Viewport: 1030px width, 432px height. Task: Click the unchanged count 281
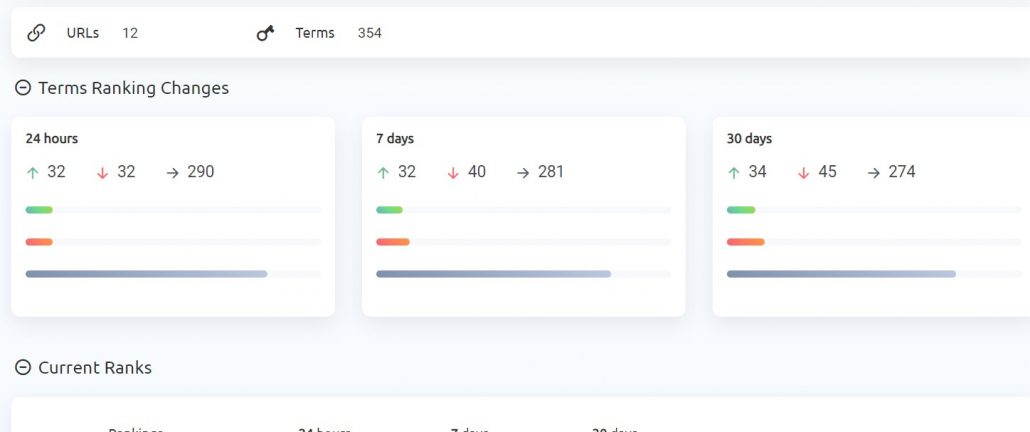[550, 172]
